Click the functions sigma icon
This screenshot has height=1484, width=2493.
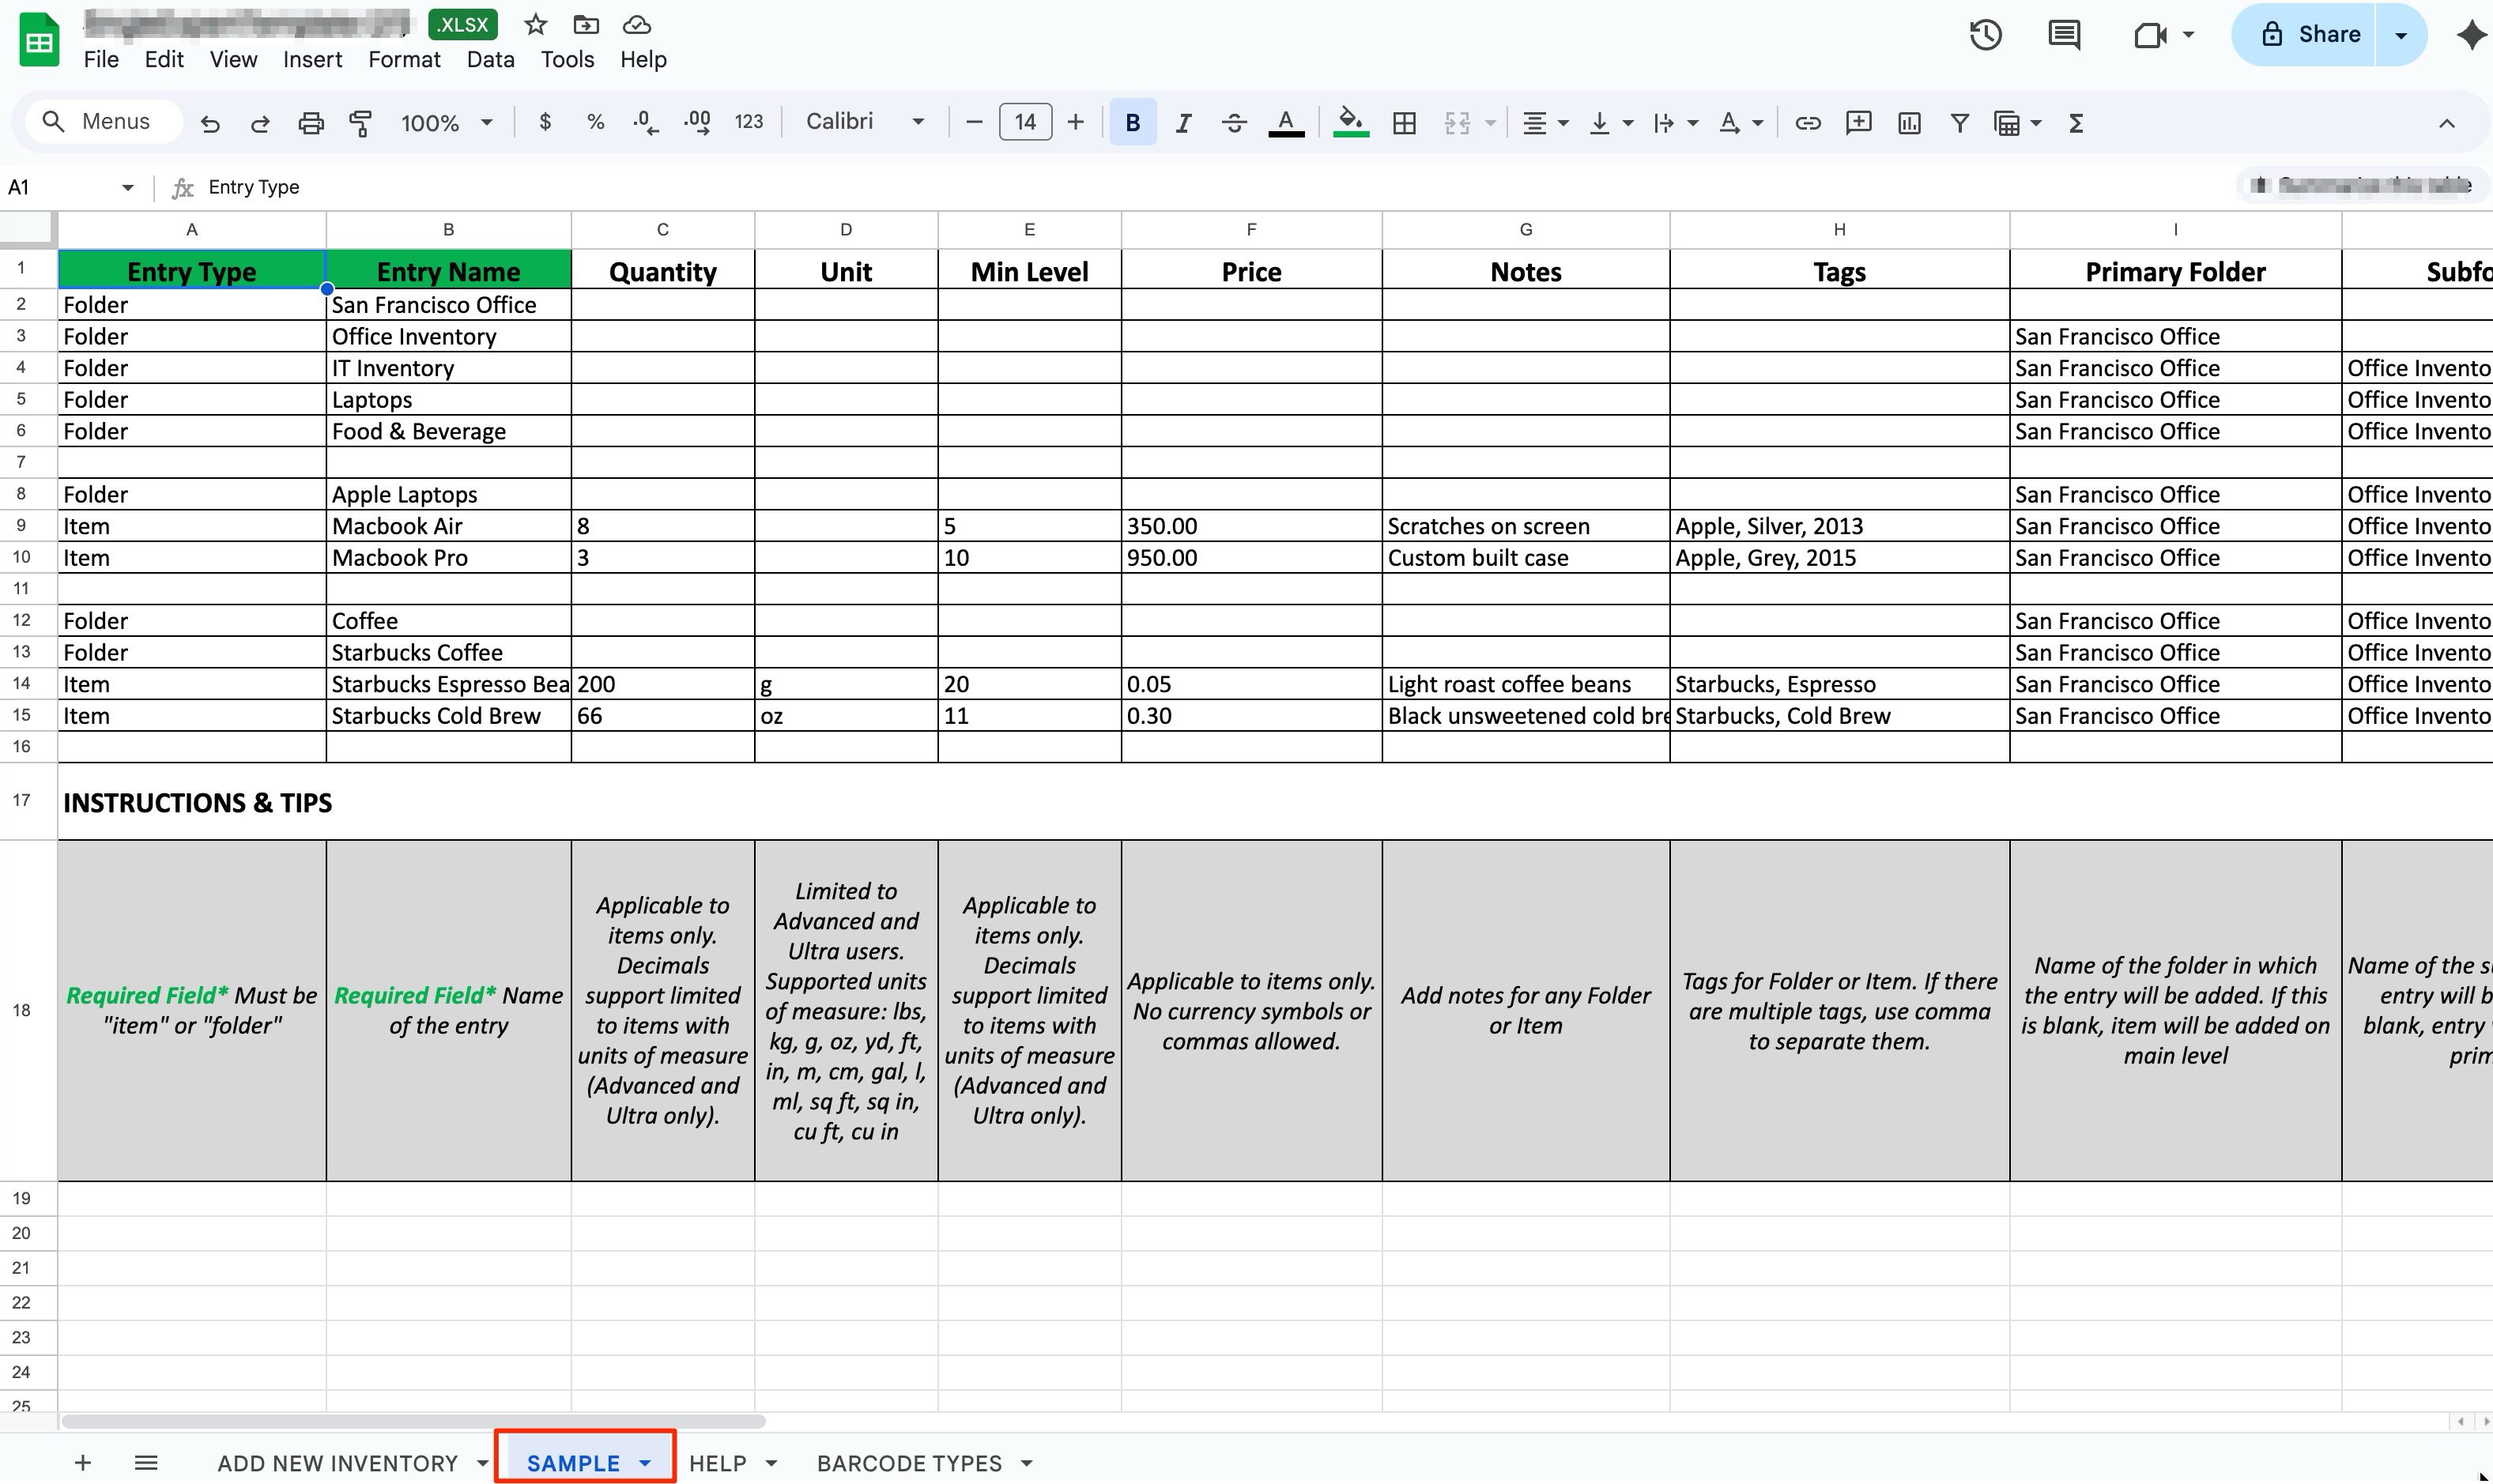tap(2076, 123)
